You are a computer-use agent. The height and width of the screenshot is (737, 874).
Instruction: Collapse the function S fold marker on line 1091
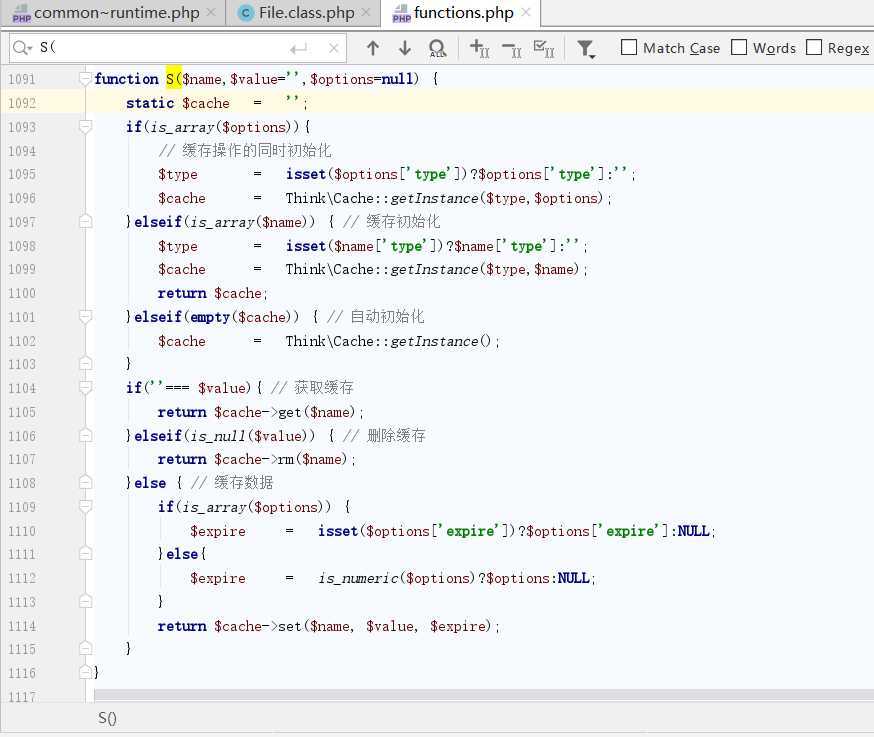tap(85, 79)
